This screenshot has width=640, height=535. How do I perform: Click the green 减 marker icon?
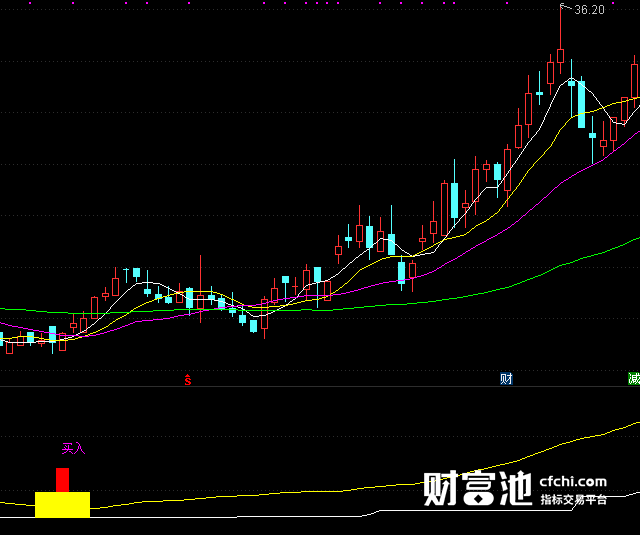[x=634, y=379]
